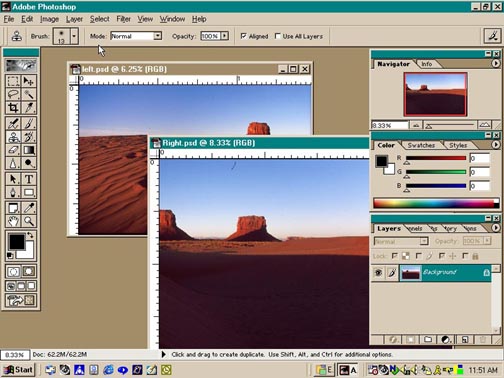The height and width of the screenshot is (378, 504).
Task: Select the Eraser tool
Action: tap(13, 150)
